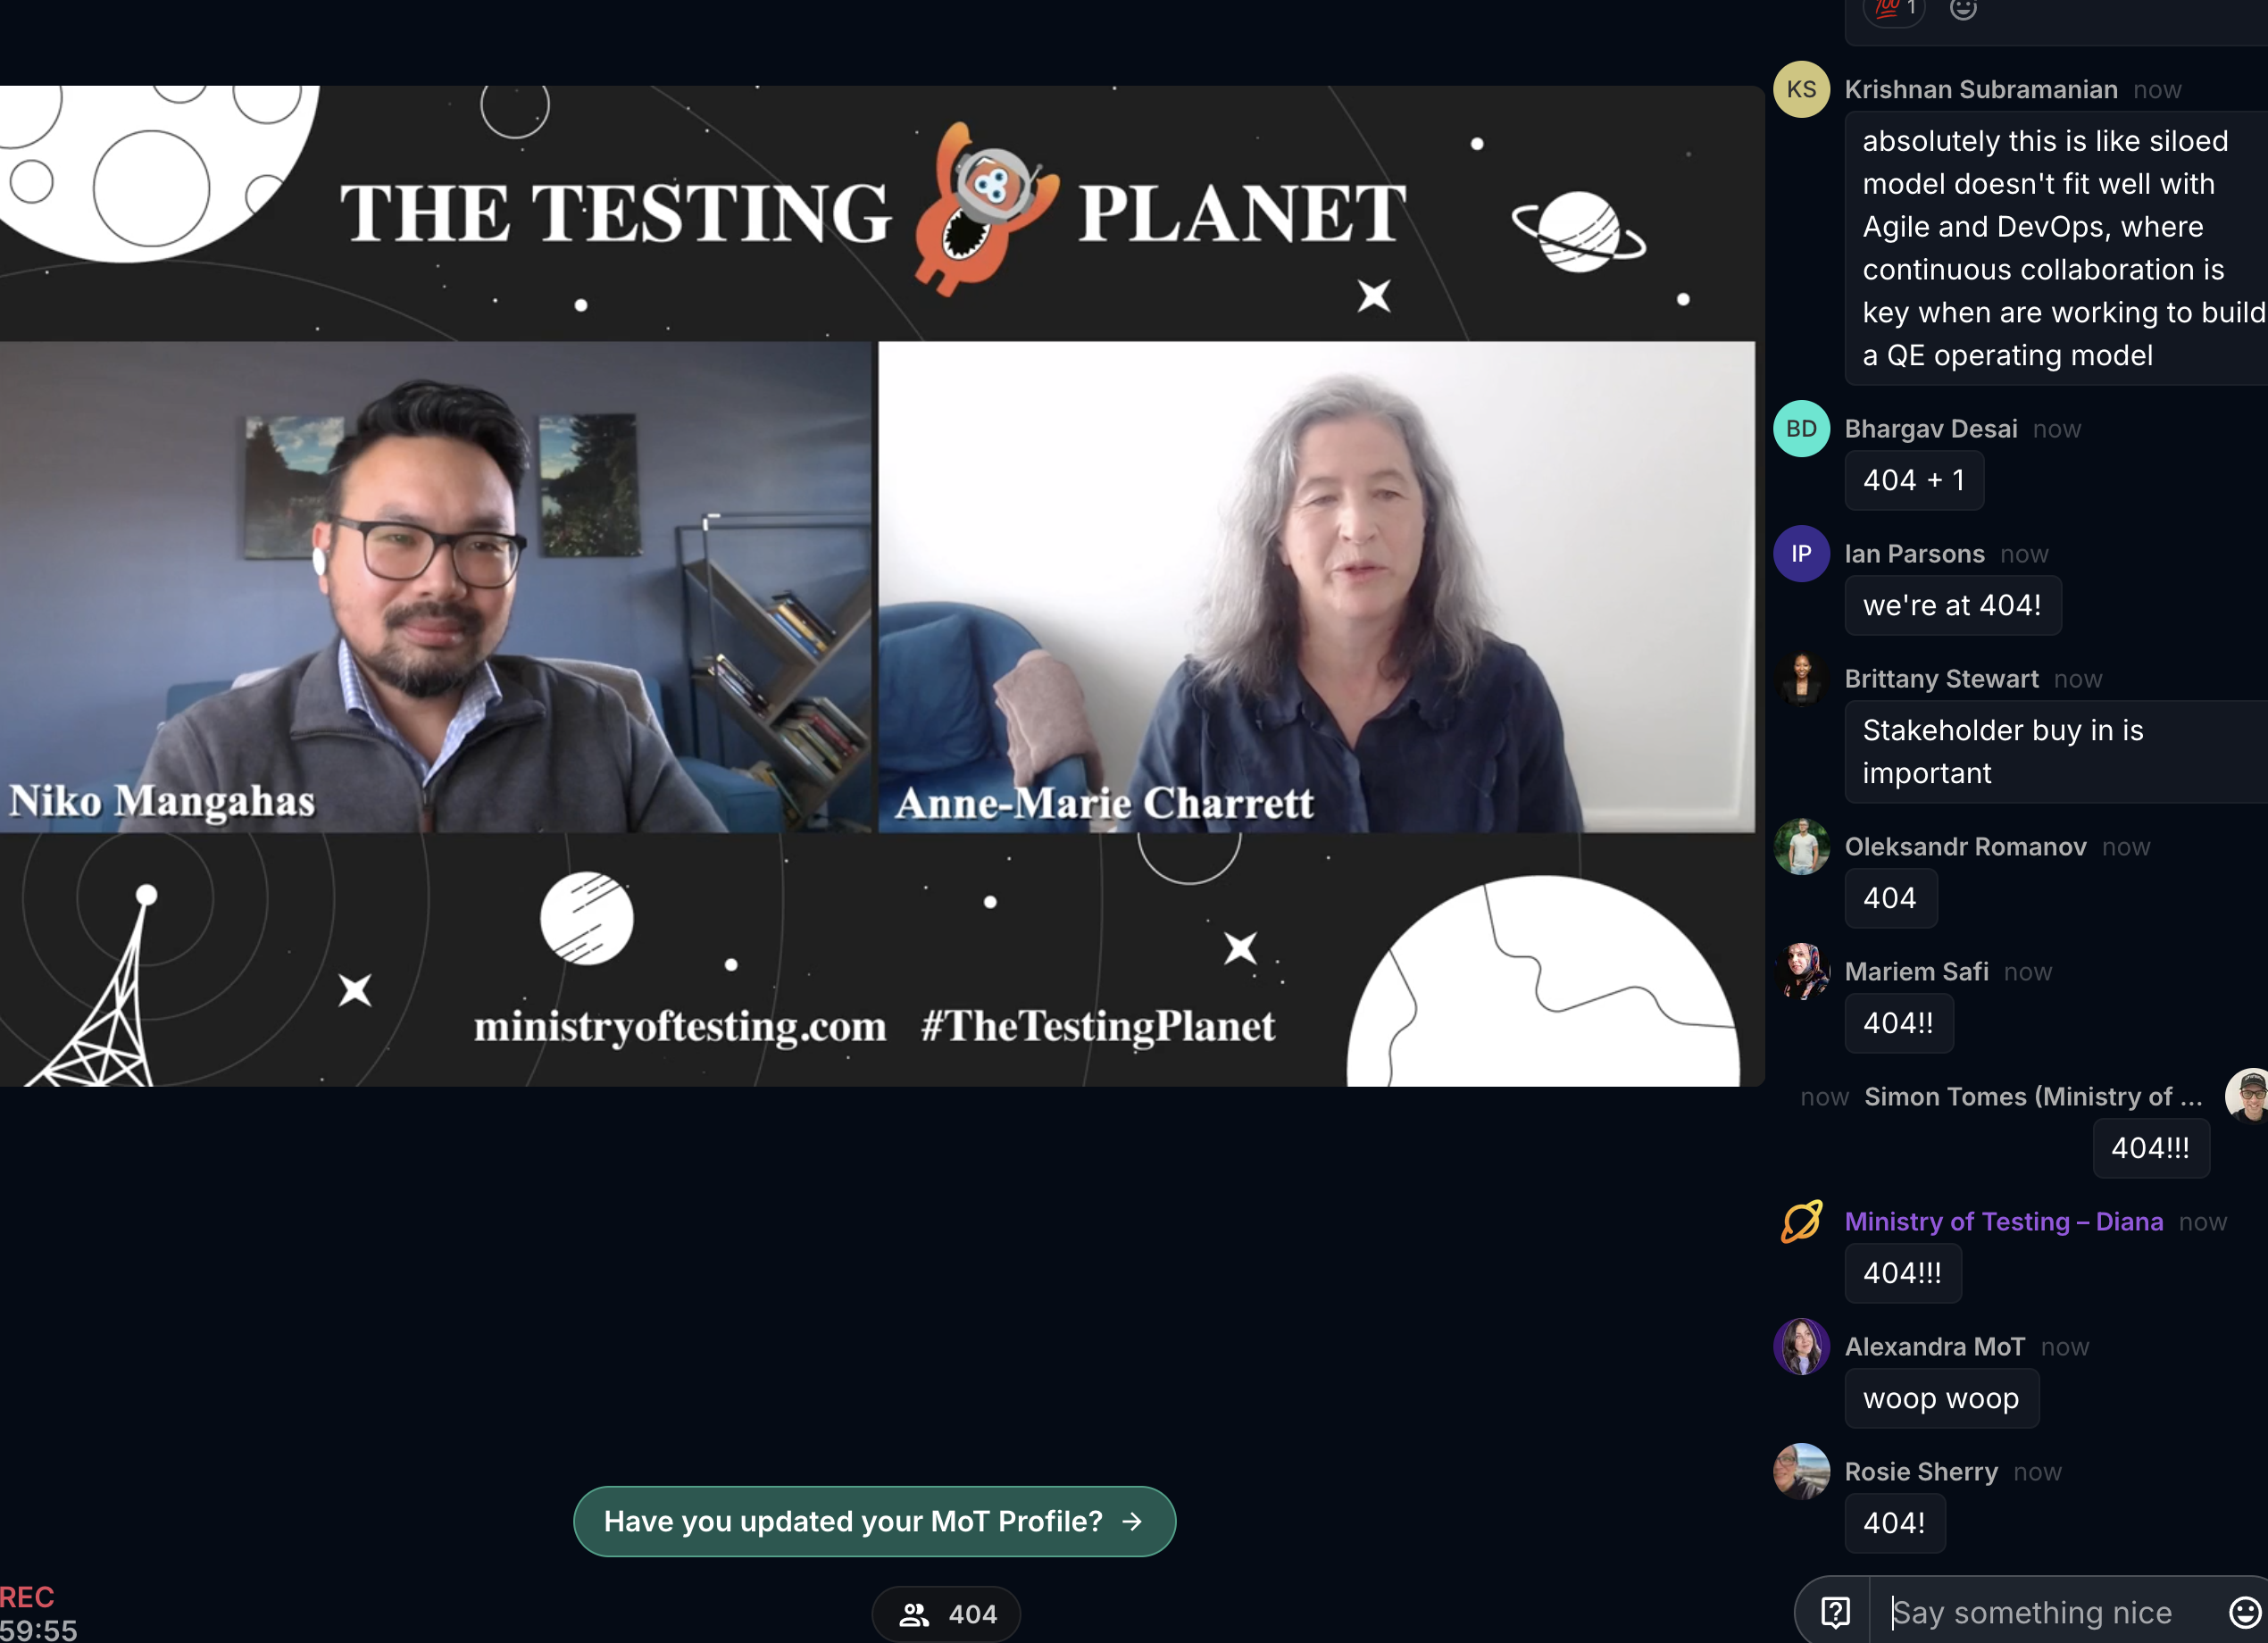Click the "we're at 404!" message
This screenshot has width=2268, height=1643.
point(1952,605)
